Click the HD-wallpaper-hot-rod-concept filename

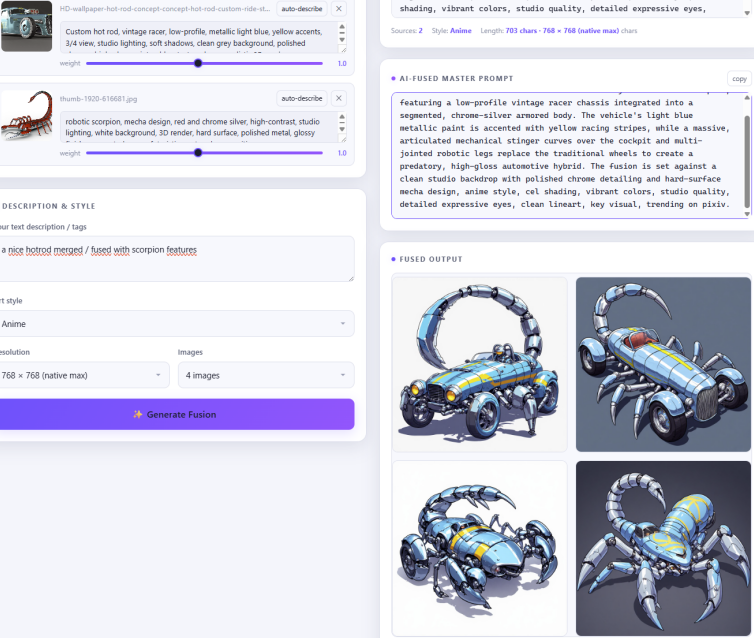[x=164, y=9]
